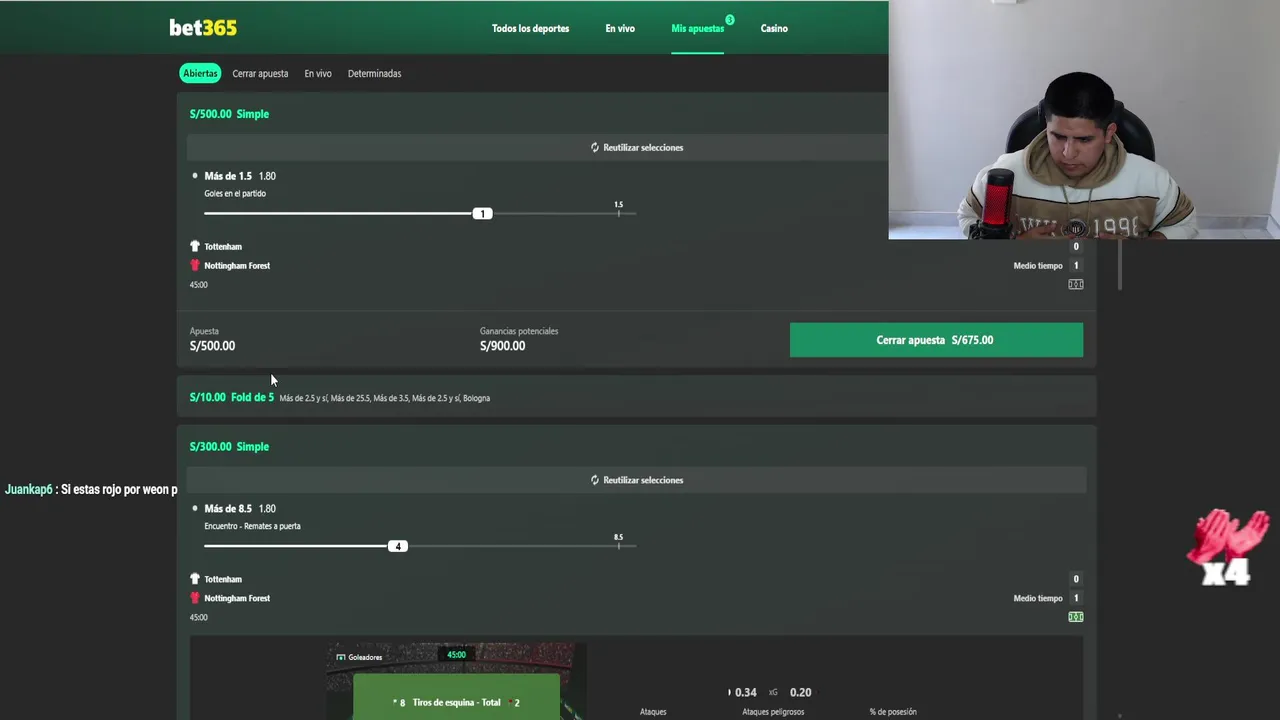
Task: Click the bet365 logo
Action: pyautogui.click(x=203, y=28)
